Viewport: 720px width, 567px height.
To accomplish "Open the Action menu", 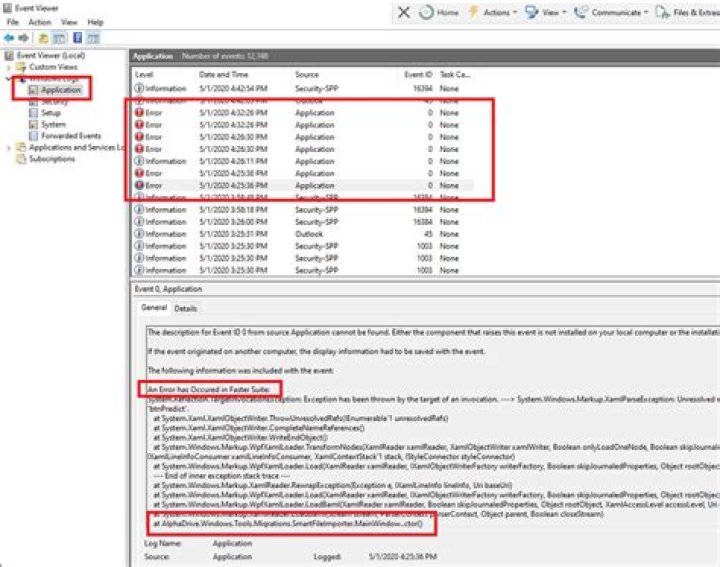I will (40, 22).
